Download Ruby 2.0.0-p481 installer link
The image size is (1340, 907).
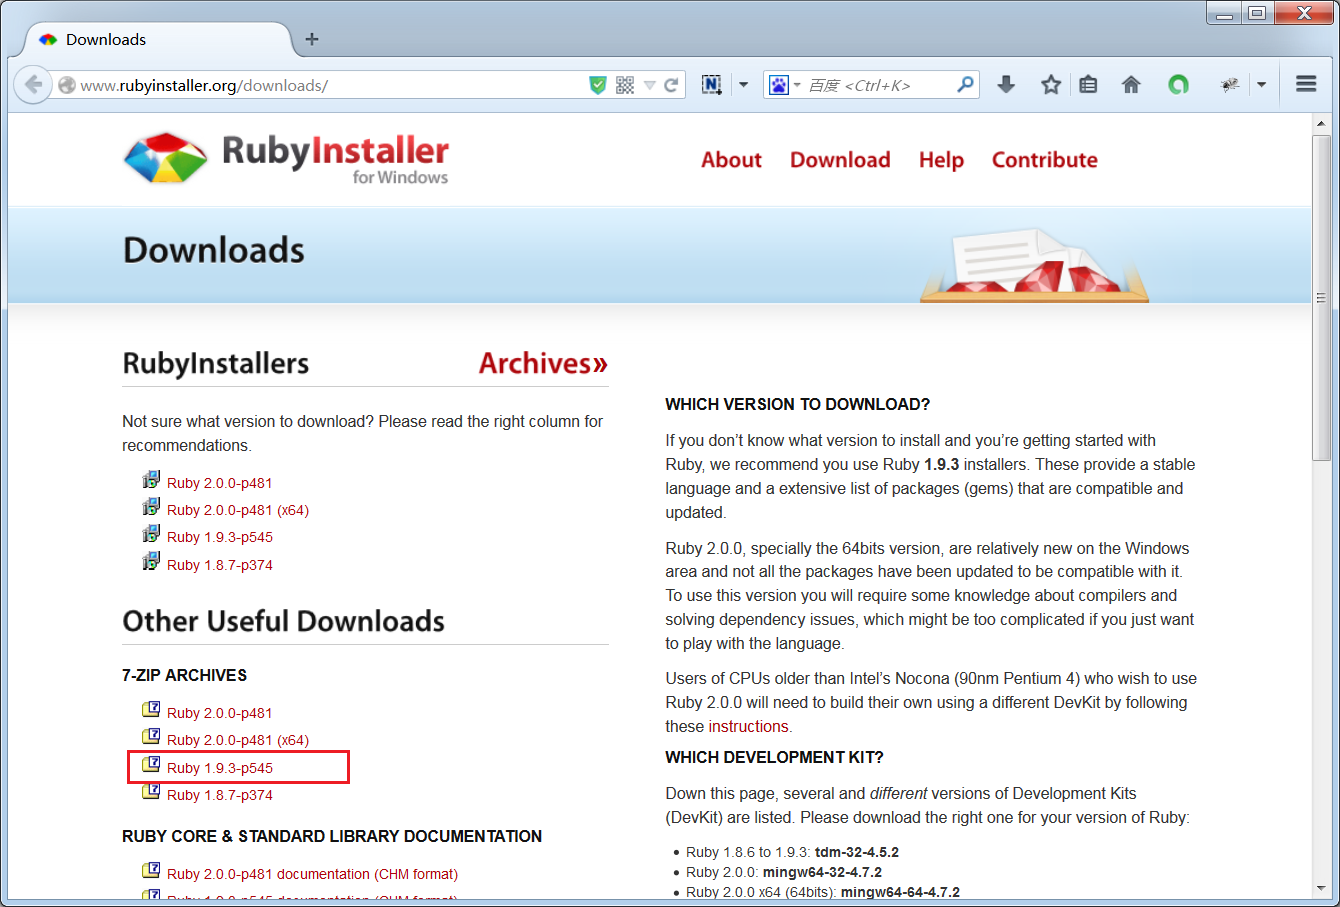pyautogui.click(x=220, y=483)
